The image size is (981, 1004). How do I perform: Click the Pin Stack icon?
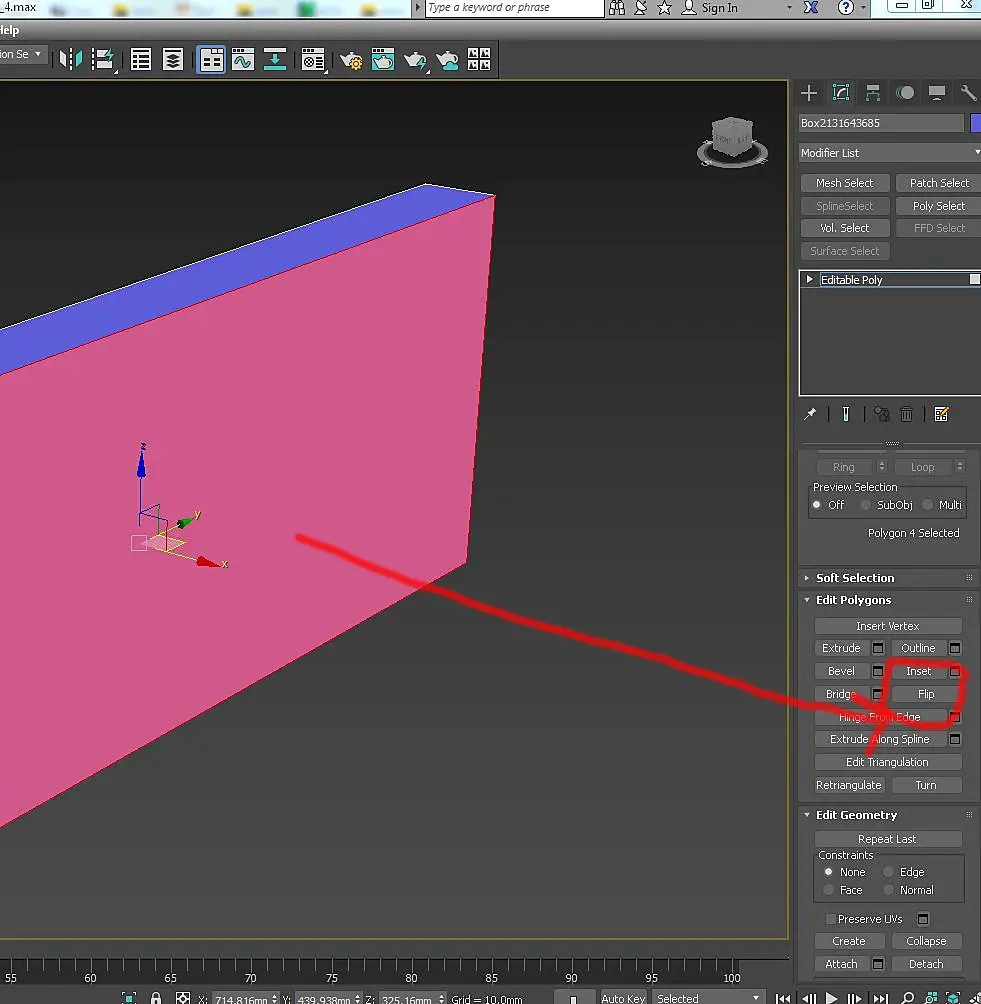pos(810,414)
